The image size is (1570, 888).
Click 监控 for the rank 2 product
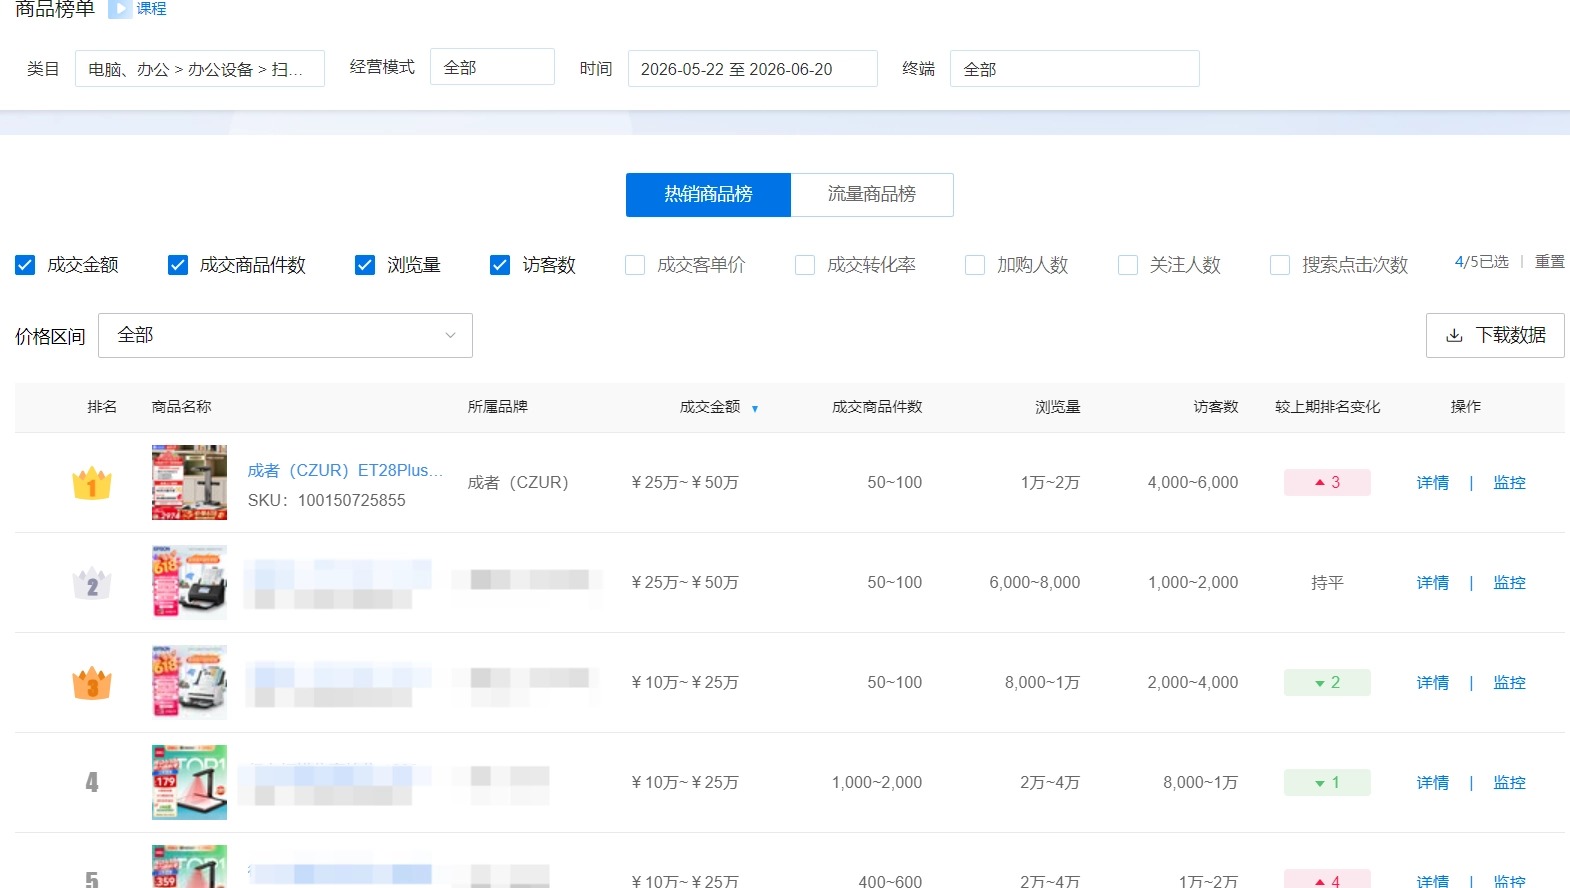click(x=1509, y=582)
